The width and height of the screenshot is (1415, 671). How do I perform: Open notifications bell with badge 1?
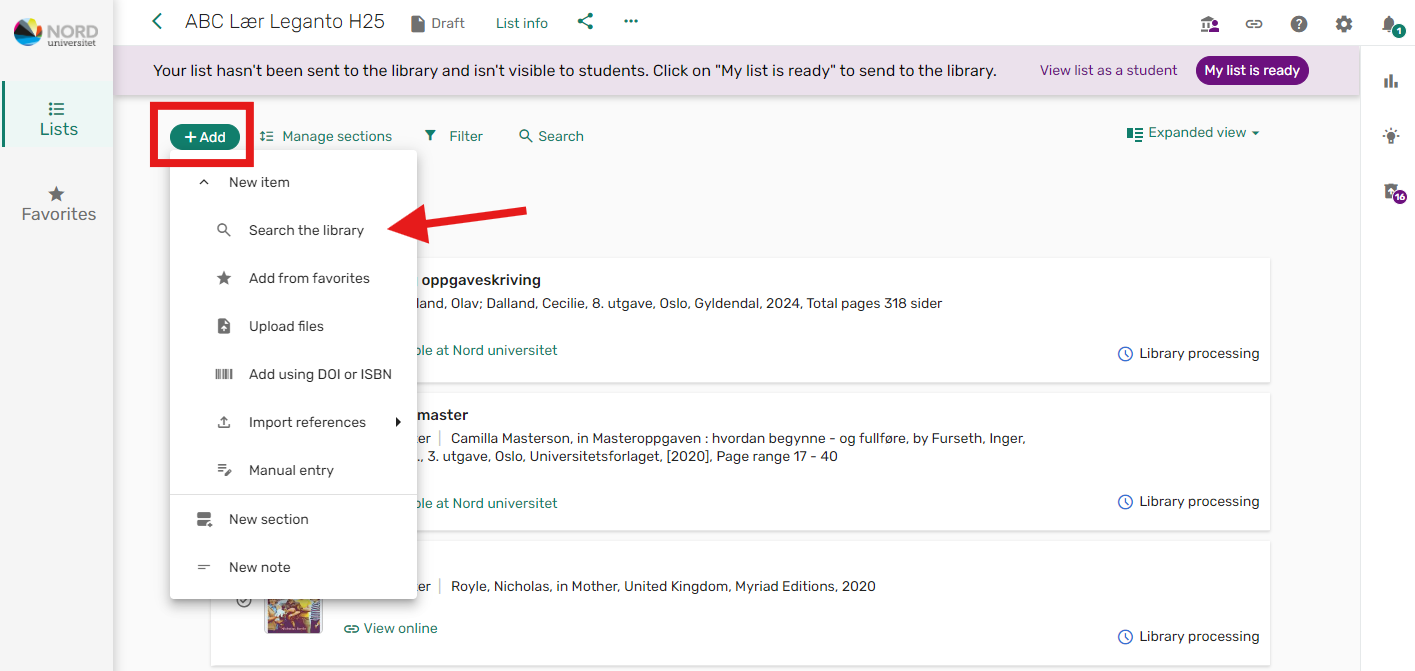click(x=1390, y=24)
